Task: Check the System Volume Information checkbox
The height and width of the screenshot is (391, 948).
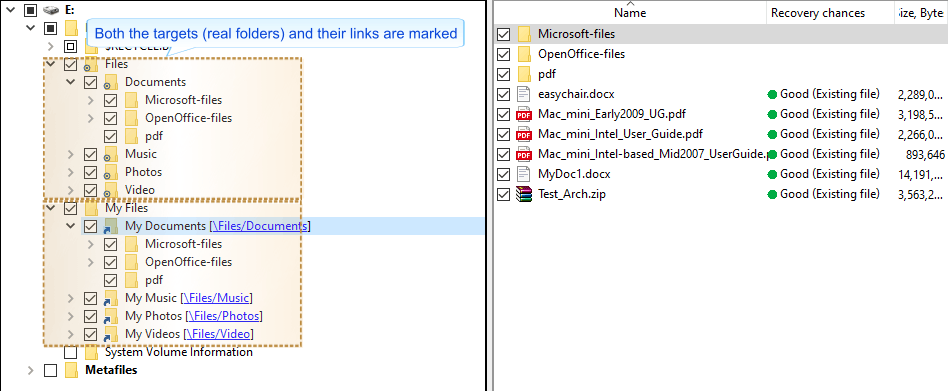Action: pyautogui.click(x=71, y=352)
